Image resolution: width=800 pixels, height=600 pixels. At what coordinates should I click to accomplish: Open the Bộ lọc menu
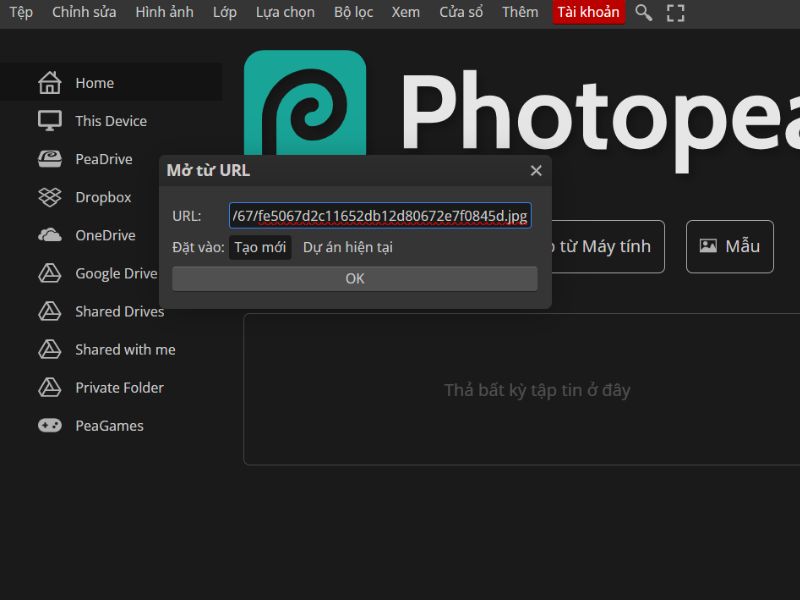(354, 12)
